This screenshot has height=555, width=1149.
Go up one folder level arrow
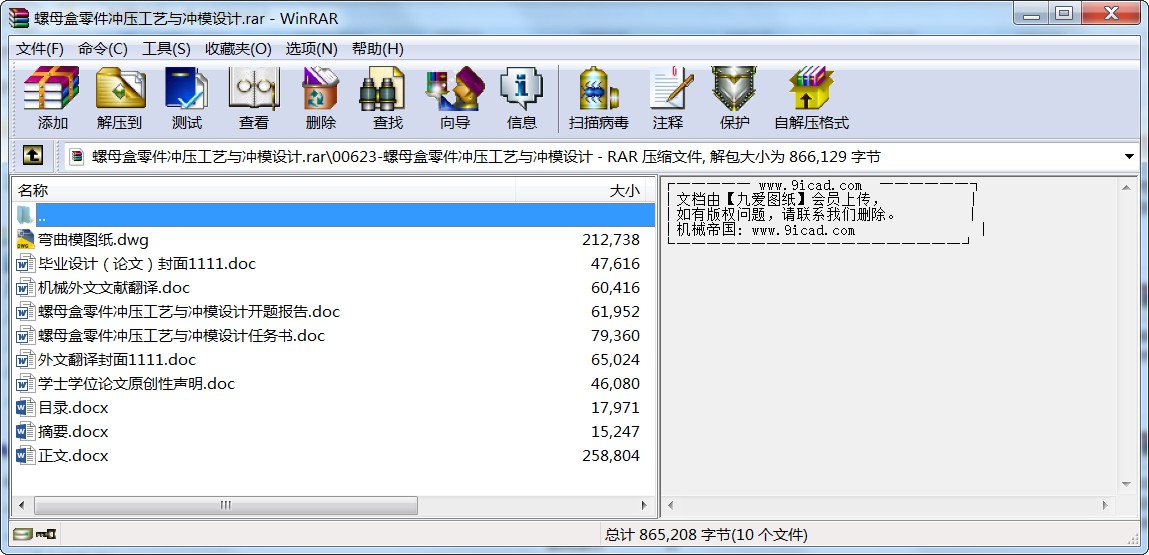[33, 155]
